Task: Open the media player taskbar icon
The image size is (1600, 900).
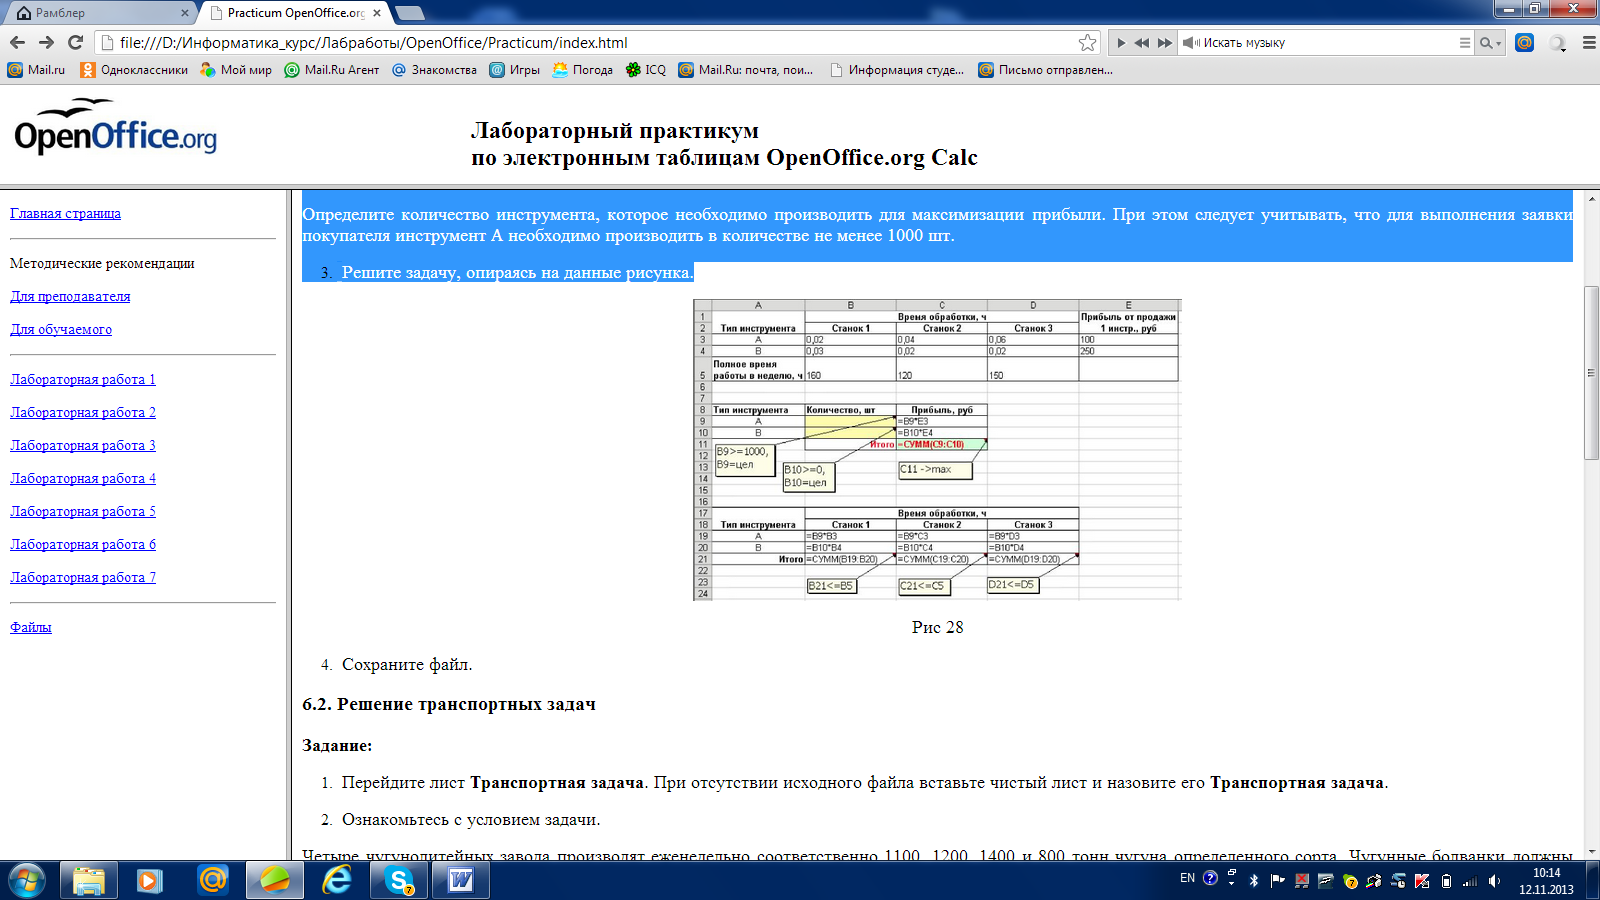Action: point(151,881)
